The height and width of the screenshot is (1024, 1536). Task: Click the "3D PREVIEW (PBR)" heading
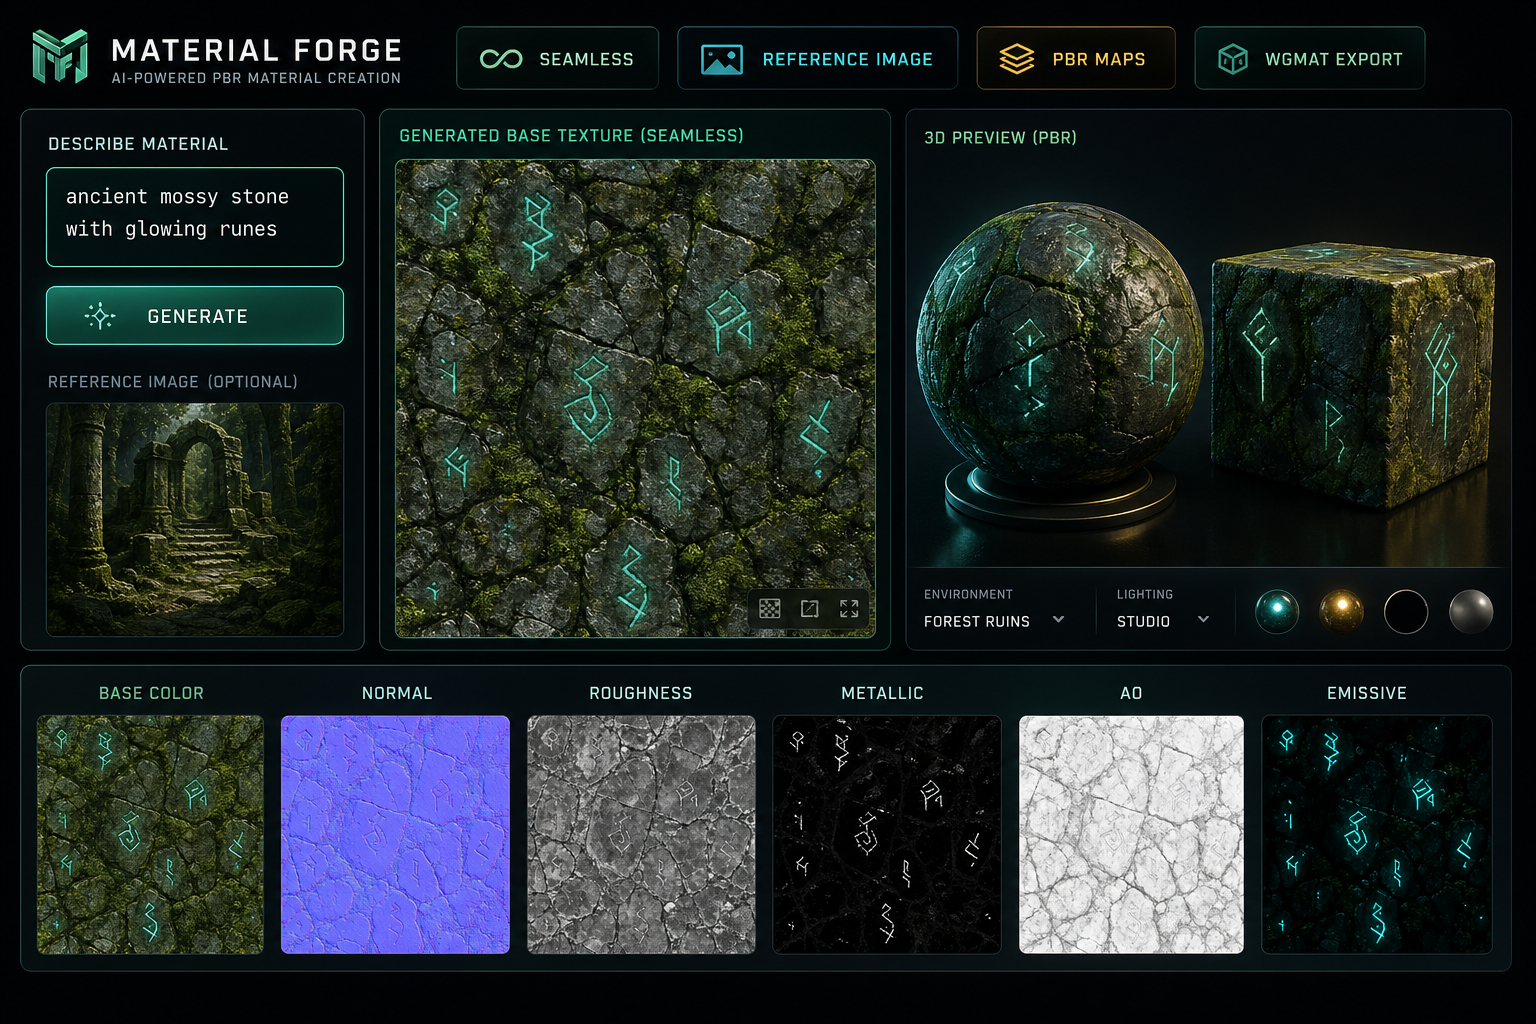point(1000,138)
